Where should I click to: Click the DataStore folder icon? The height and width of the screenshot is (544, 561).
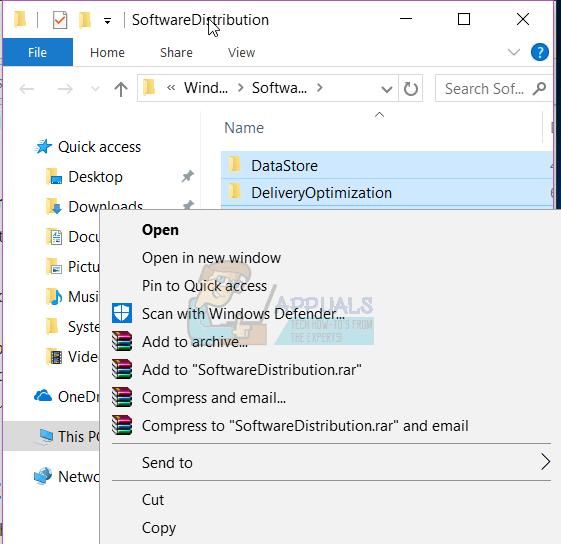click(x=235, y=164)
